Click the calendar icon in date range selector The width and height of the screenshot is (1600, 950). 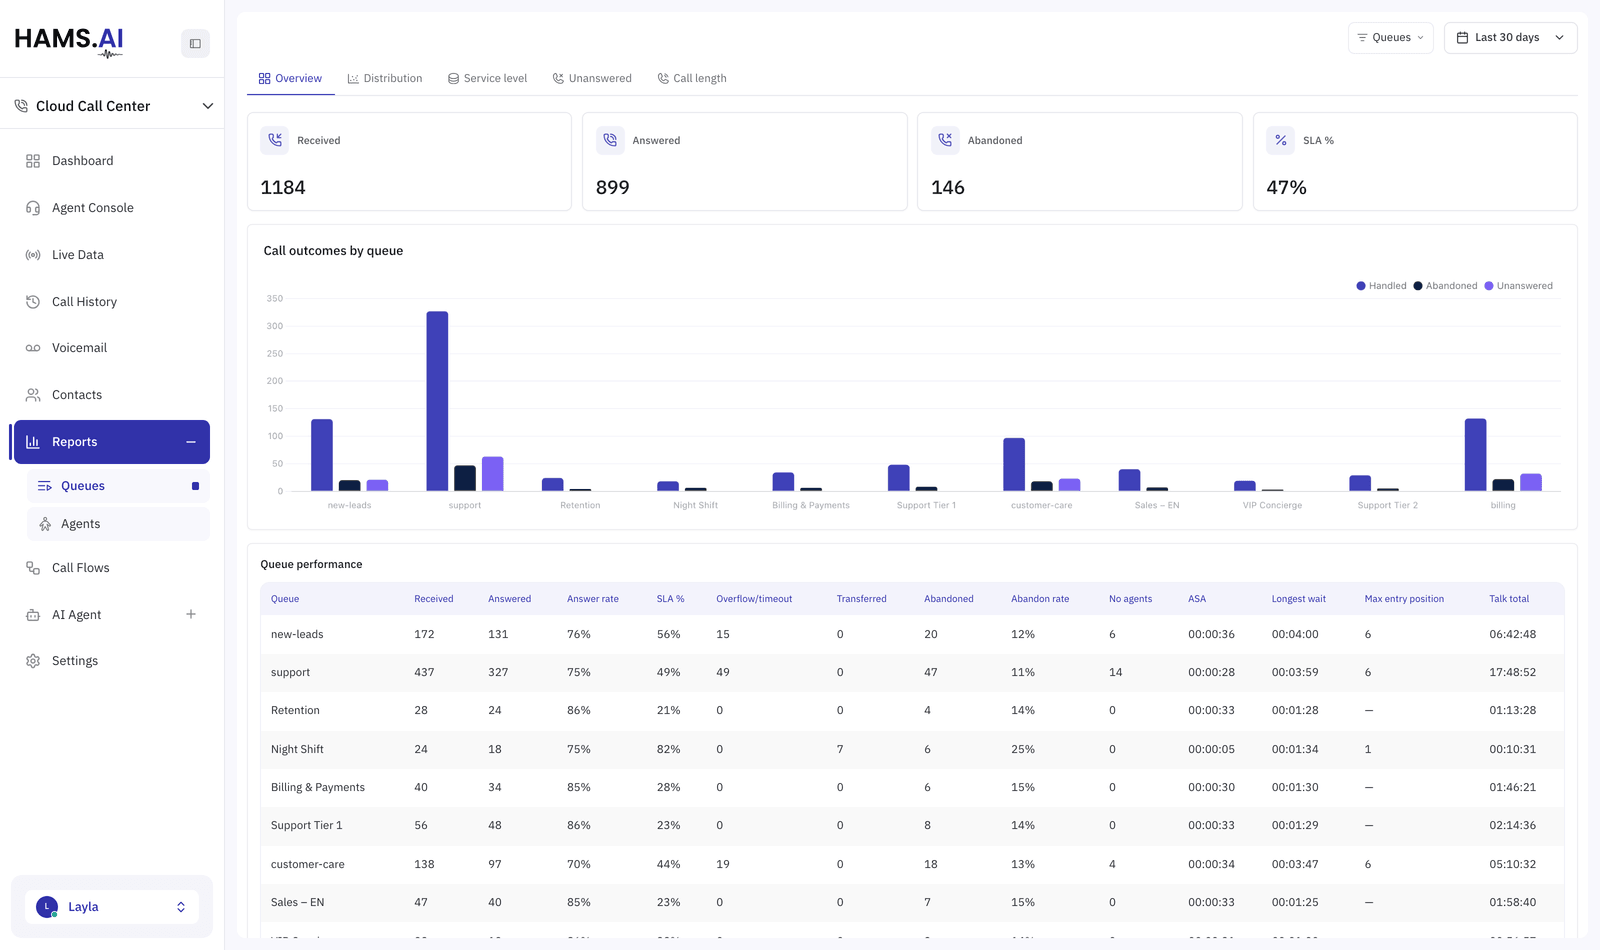coord(1462,38)
